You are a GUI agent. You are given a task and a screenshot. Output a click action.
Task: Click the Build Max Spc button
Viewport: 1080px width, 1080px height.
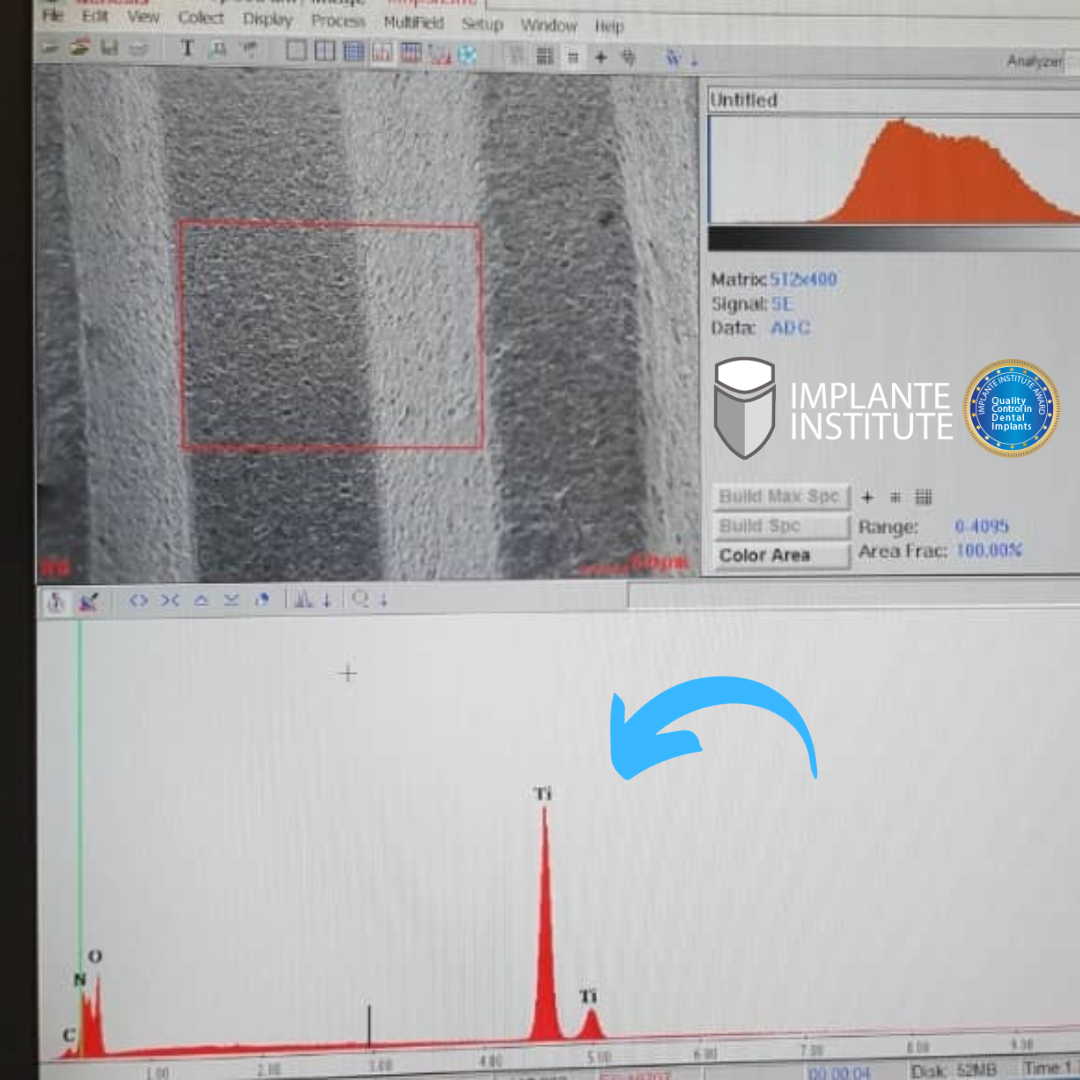781,497
